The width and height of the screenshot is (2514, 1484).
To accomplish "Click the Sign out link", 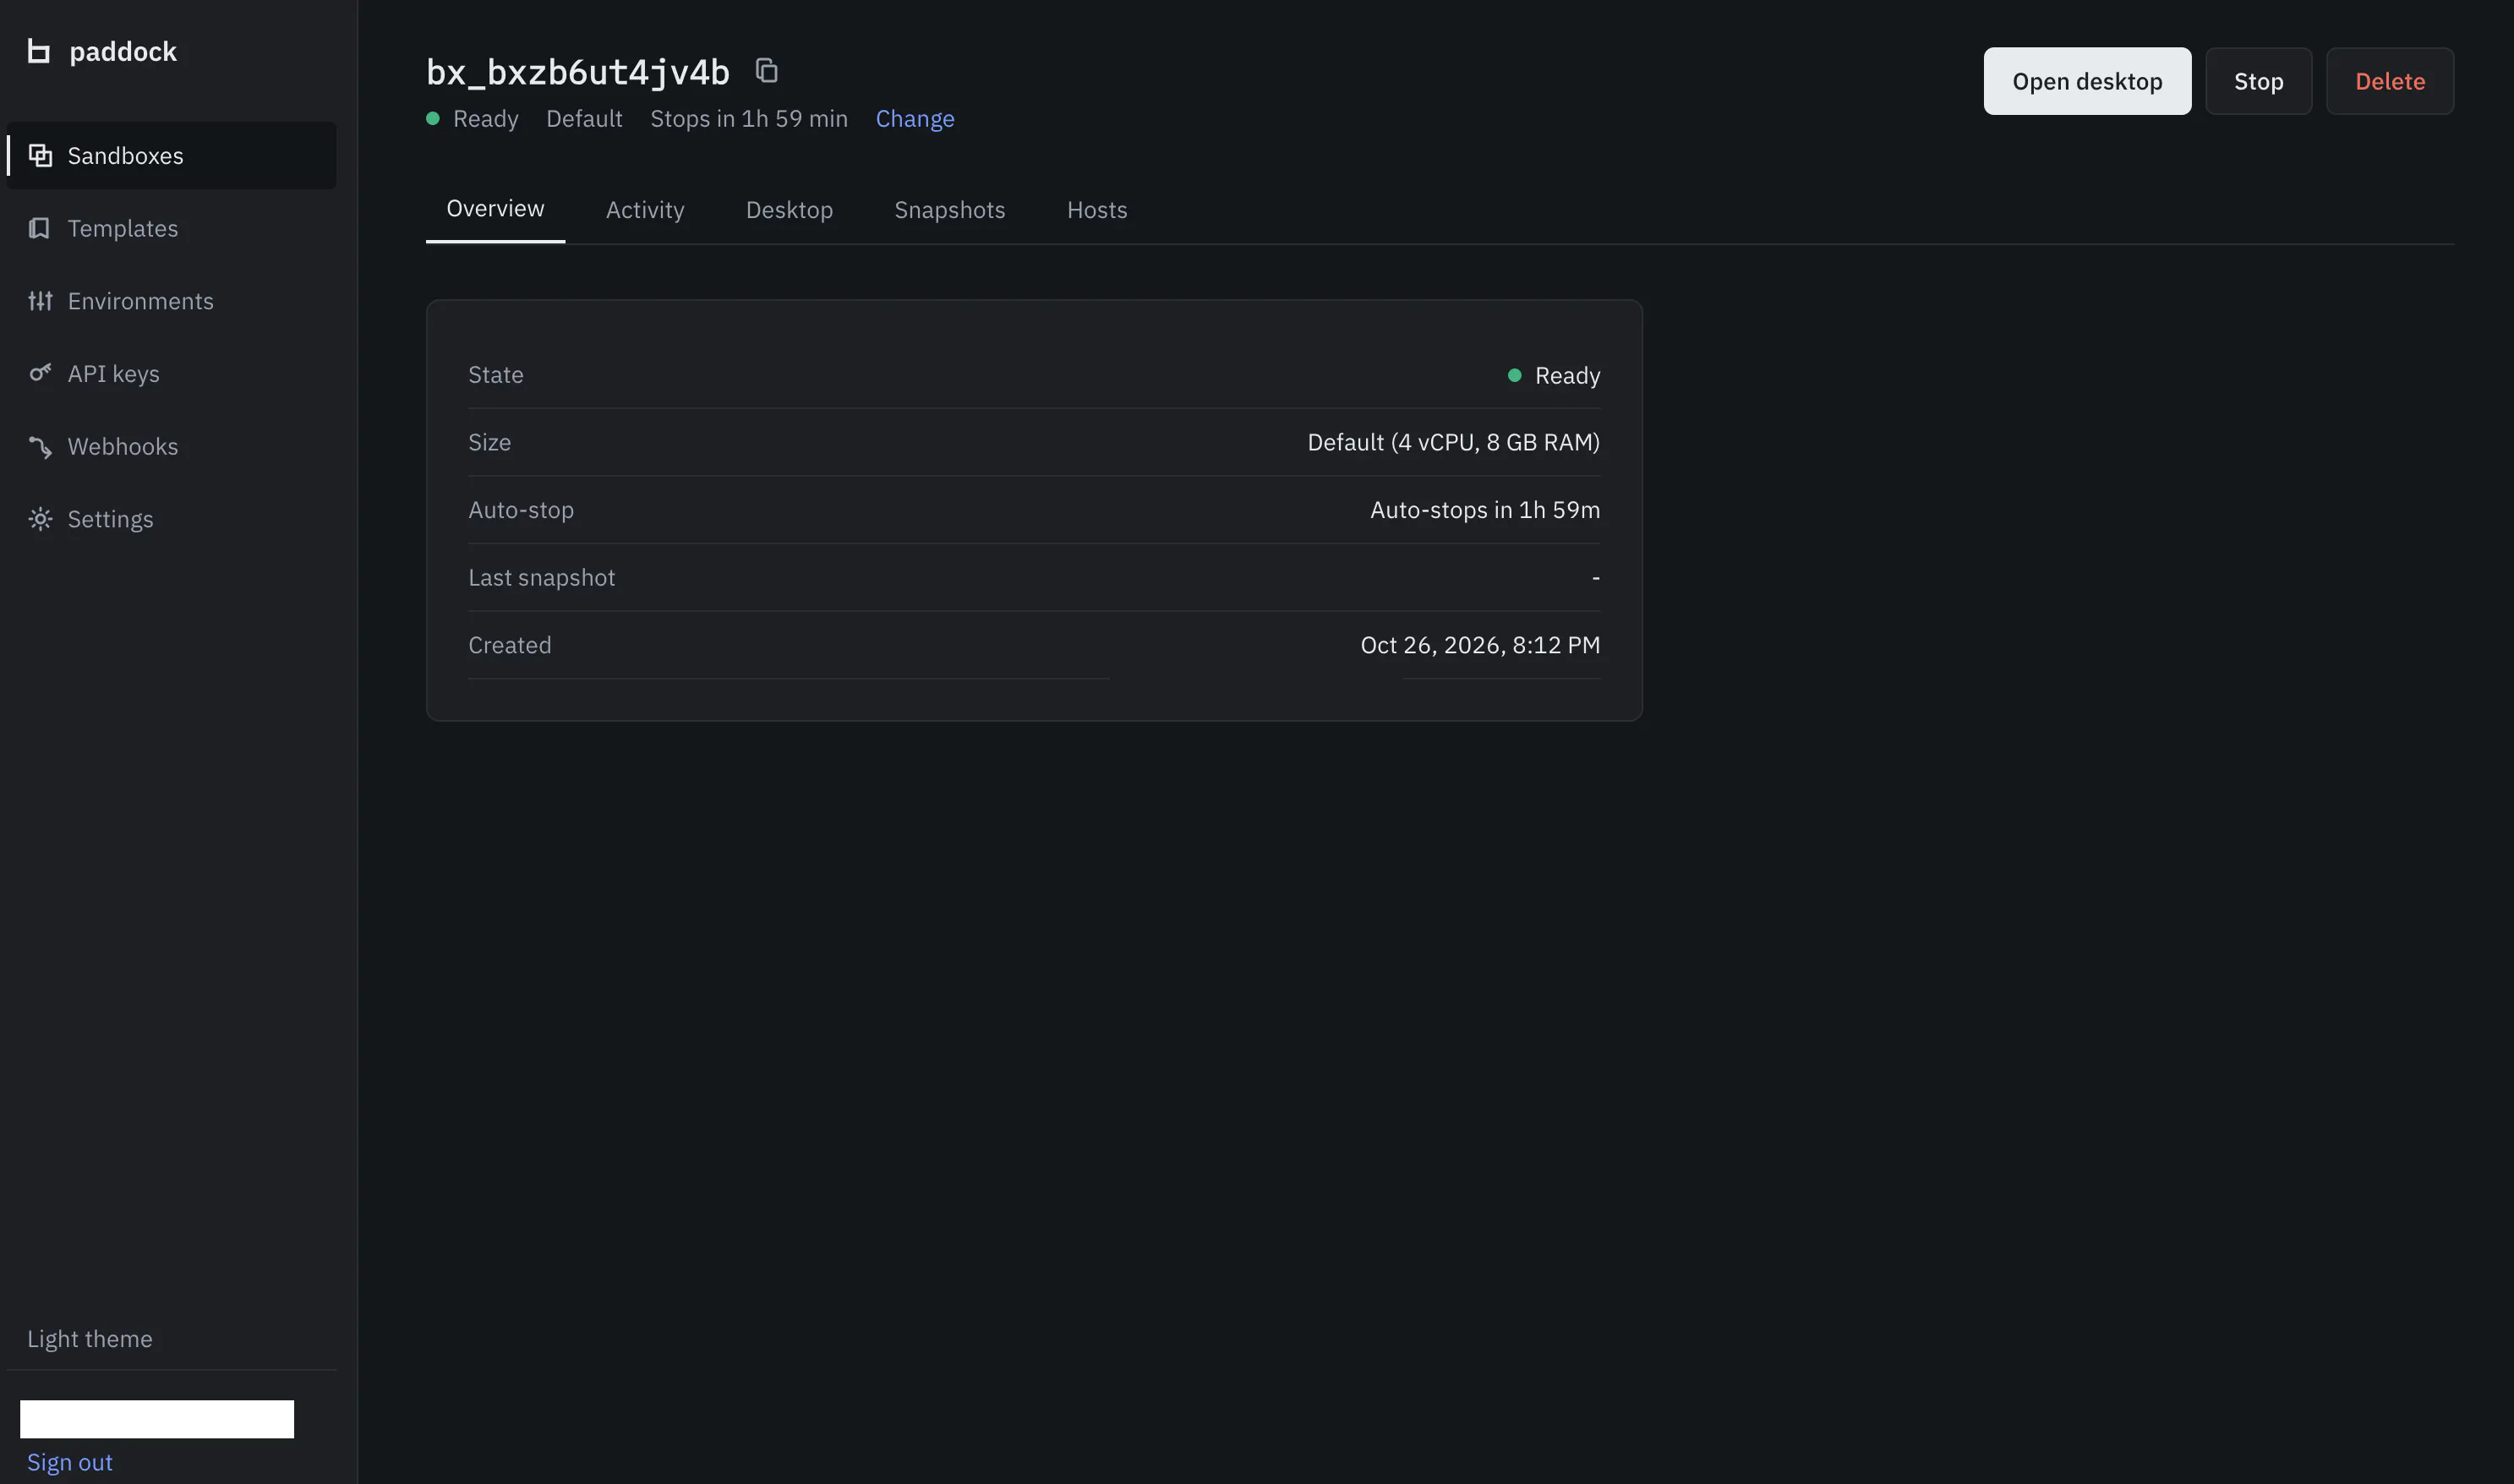I will 70,1462.
